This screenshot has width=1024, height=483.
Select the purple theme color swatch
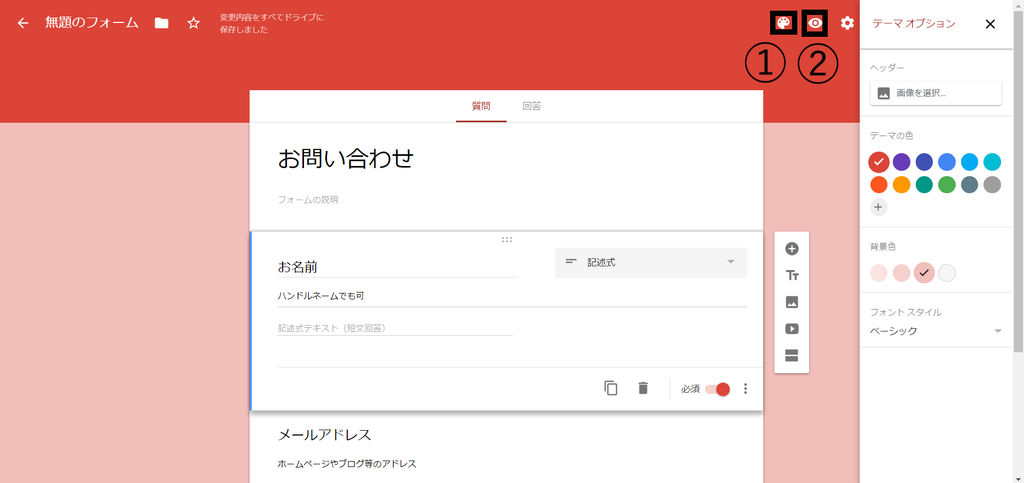(x=901, y=161)
